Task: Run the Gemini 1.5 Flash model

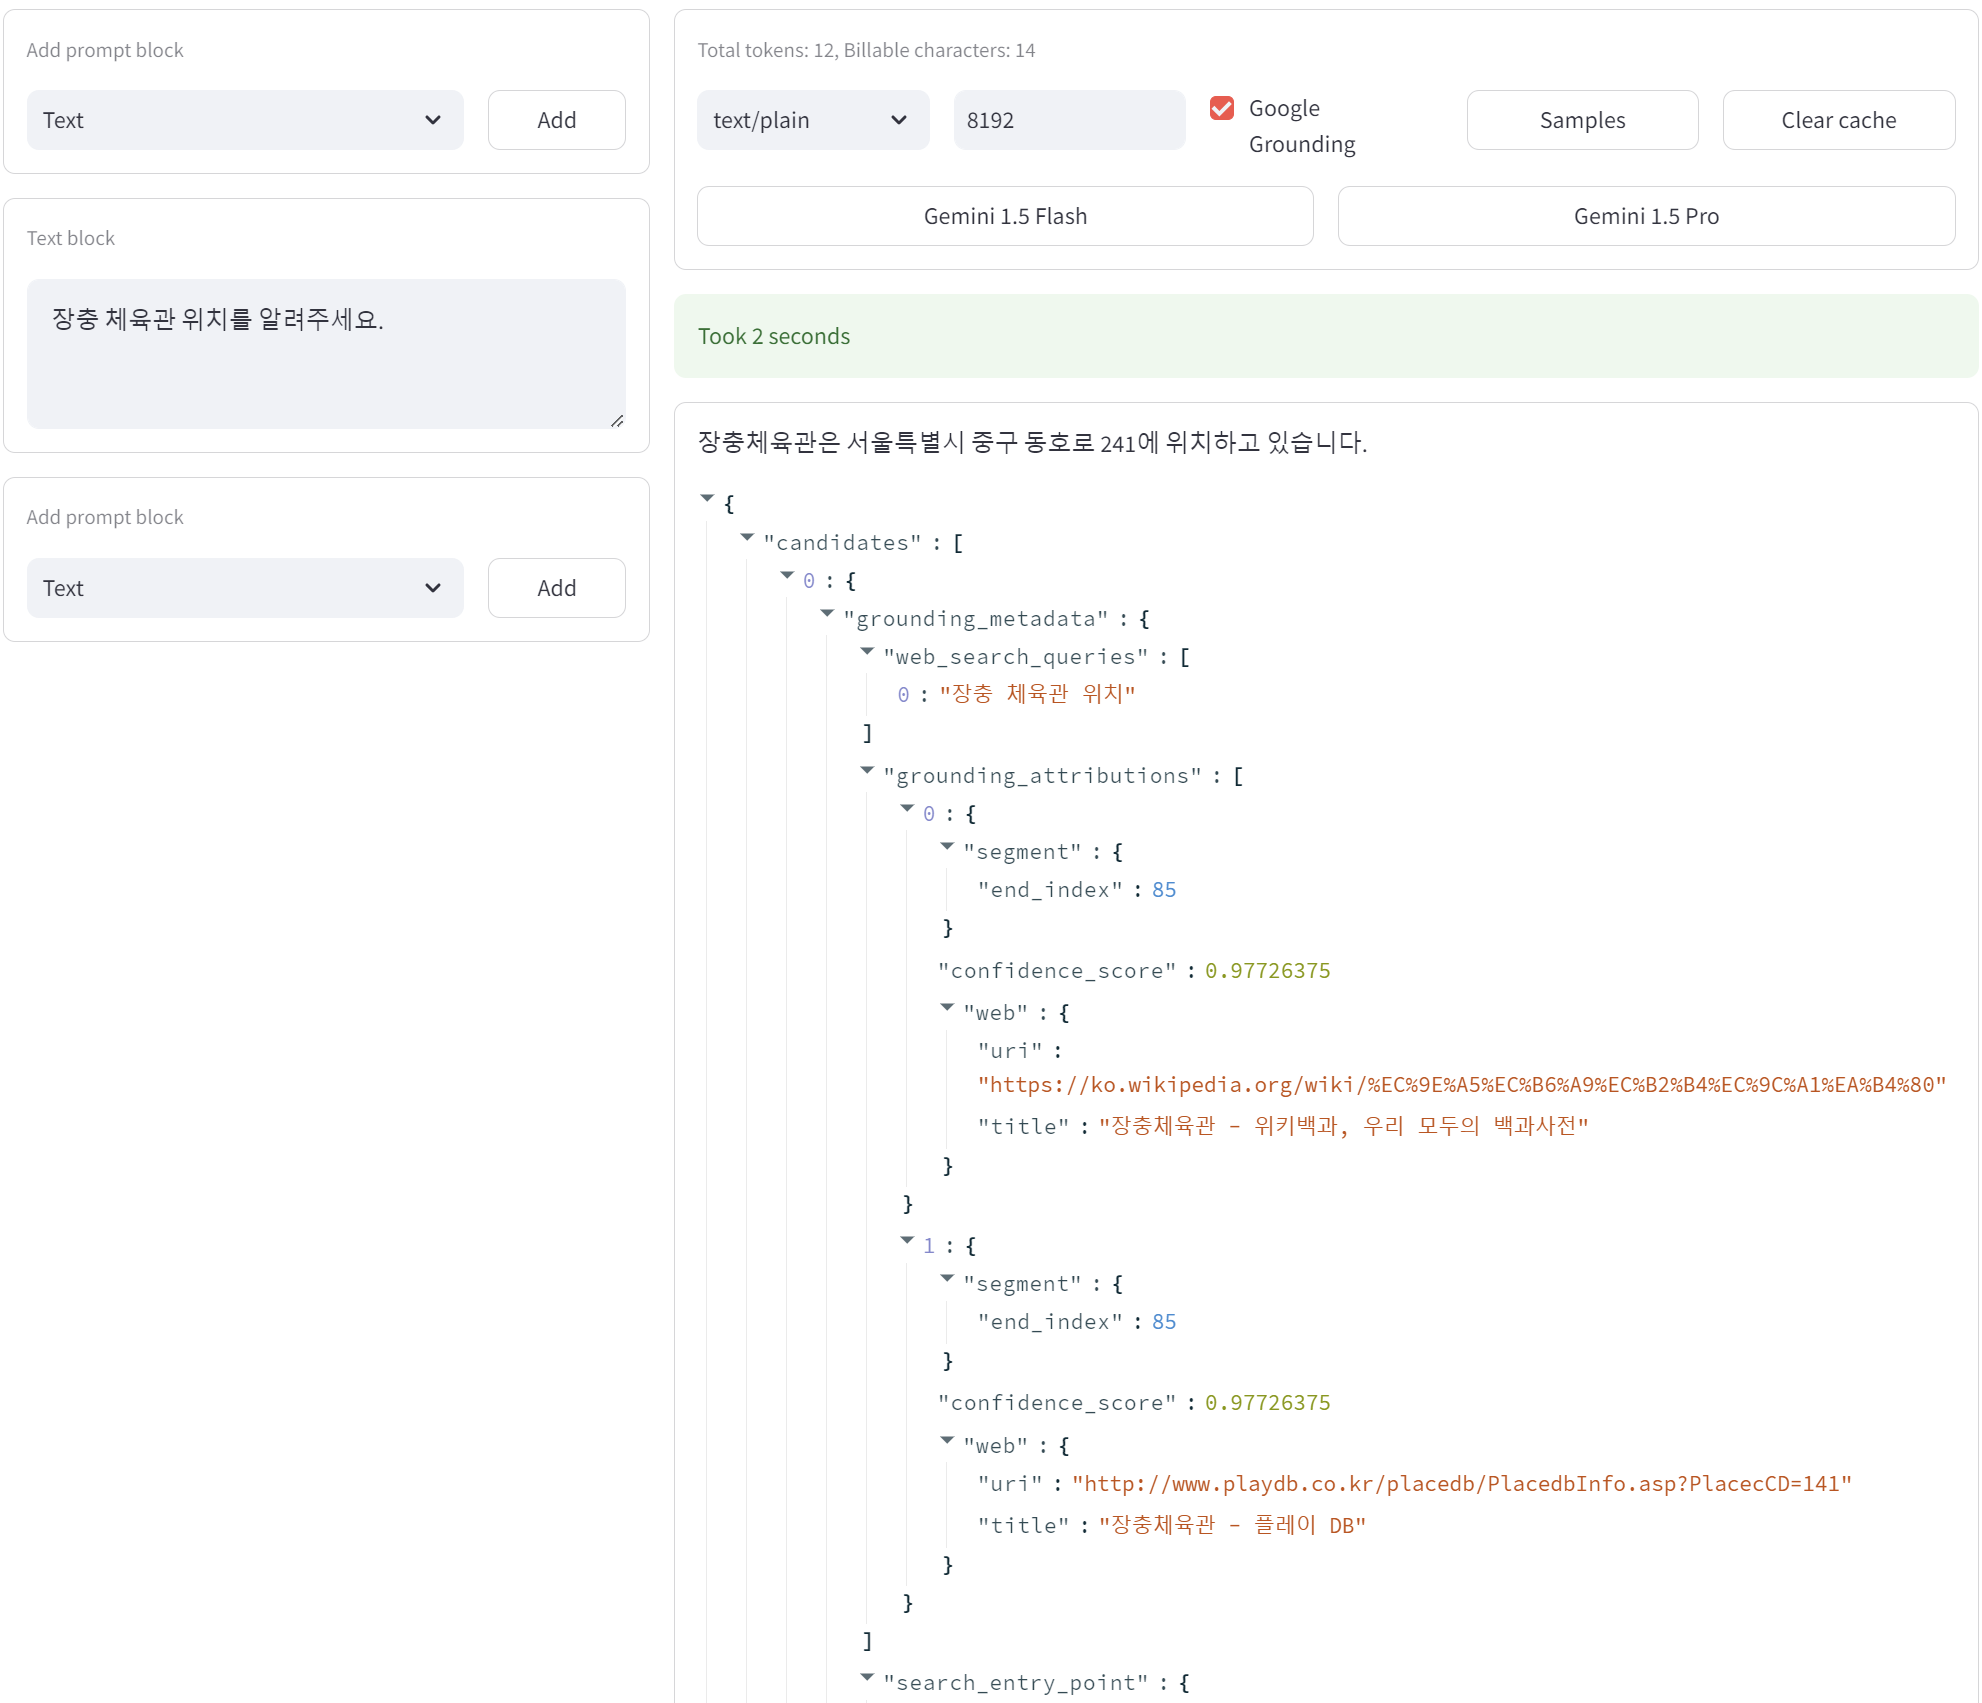Action: (x=1004, y=216)
